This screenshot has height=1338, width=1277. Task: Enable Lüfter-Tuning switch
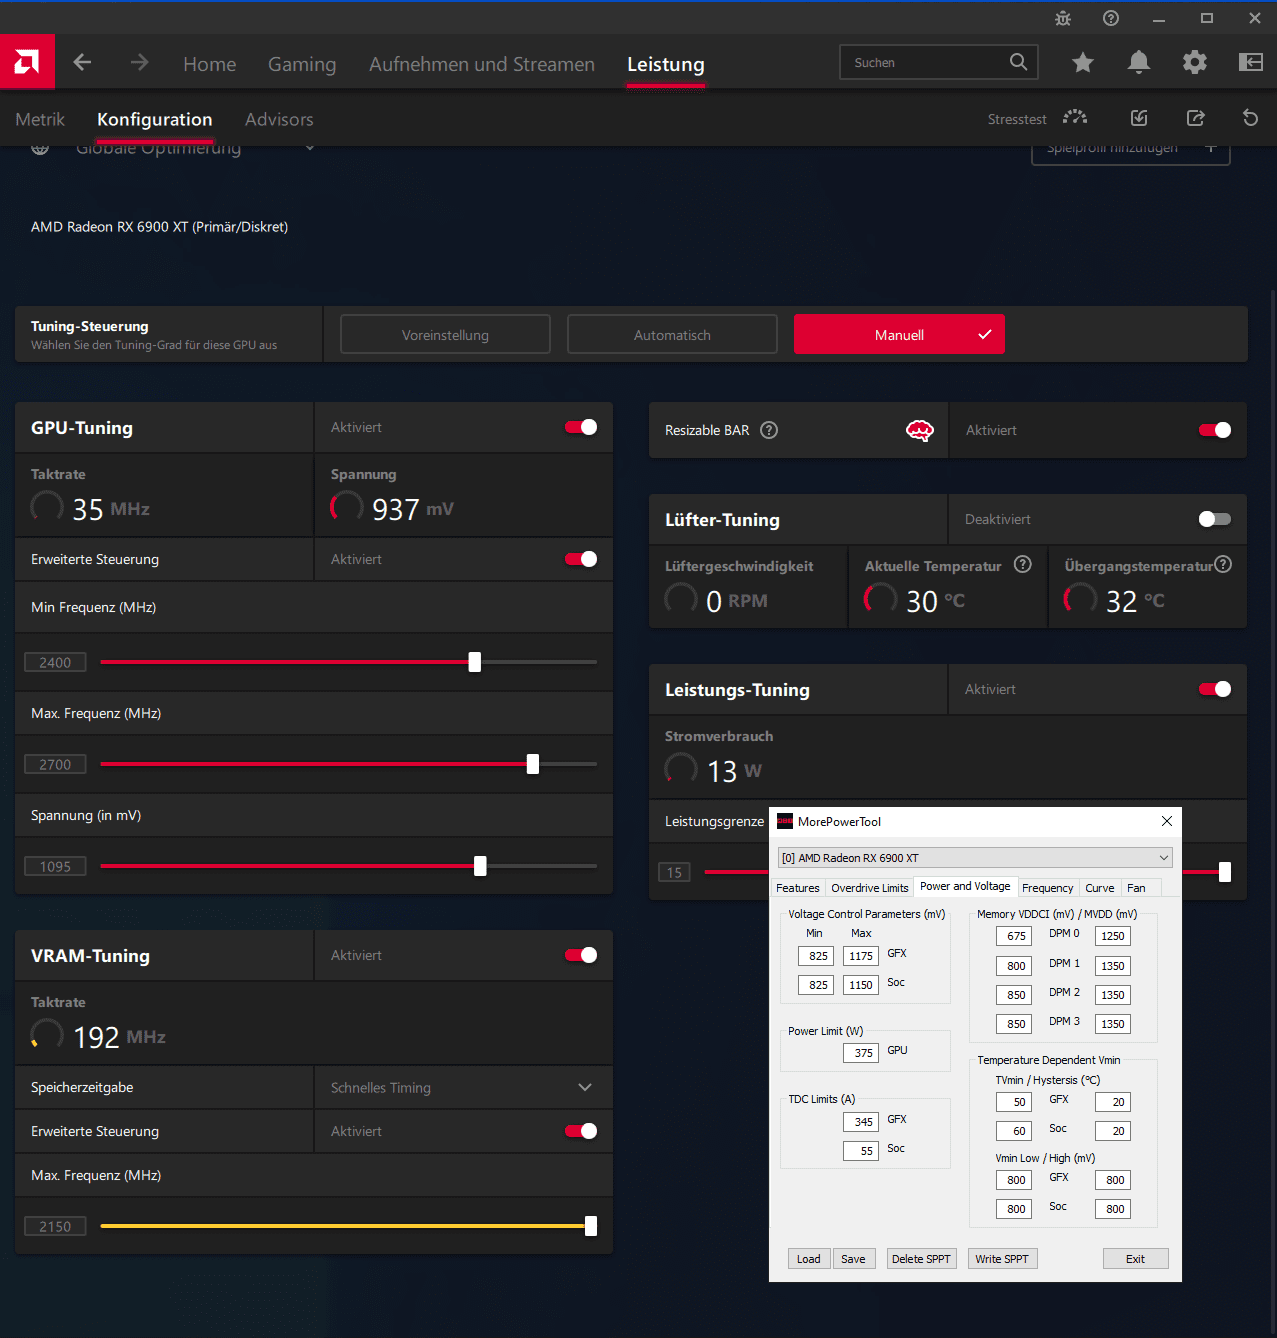tap(1215, 519)
